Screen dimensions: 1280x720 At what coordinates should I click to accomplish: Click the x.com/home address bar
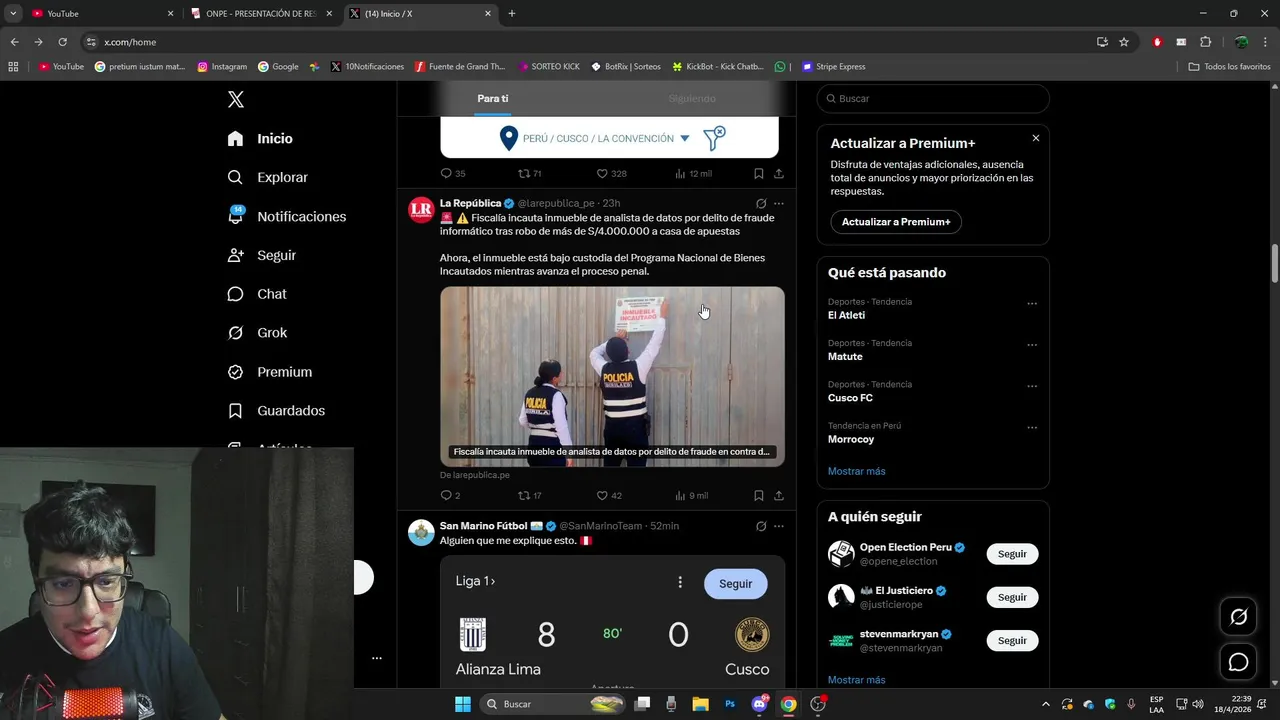pyautogui.click(x=590, y=42)
